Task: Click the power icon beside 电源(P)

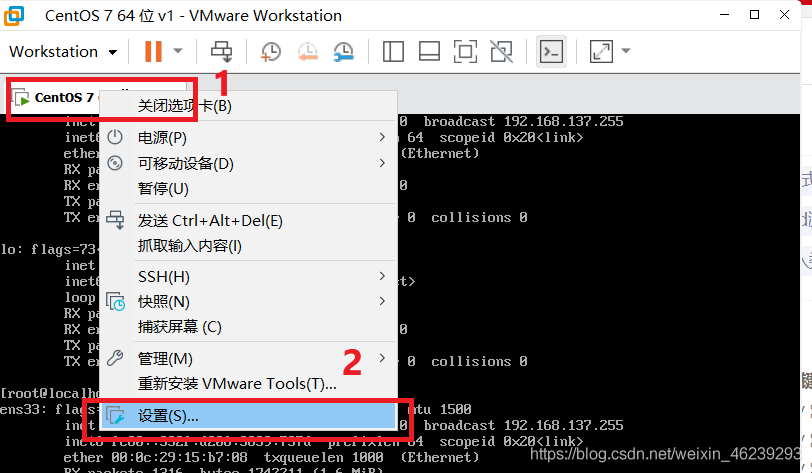Action: click(x=115, y=137)
